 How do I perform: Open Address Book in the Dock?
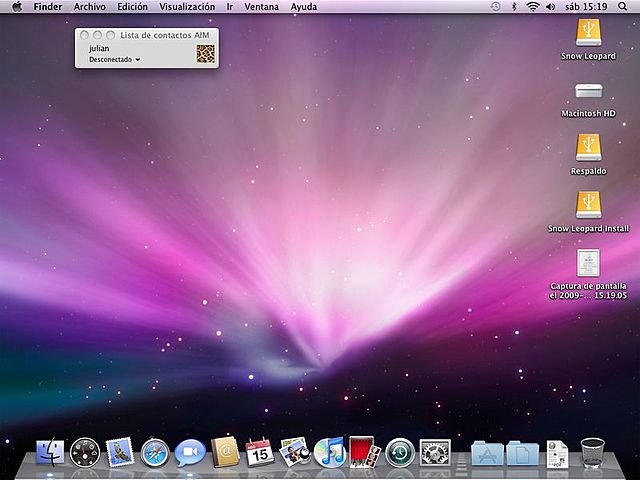pyautogui.click(x=225, y=452)
